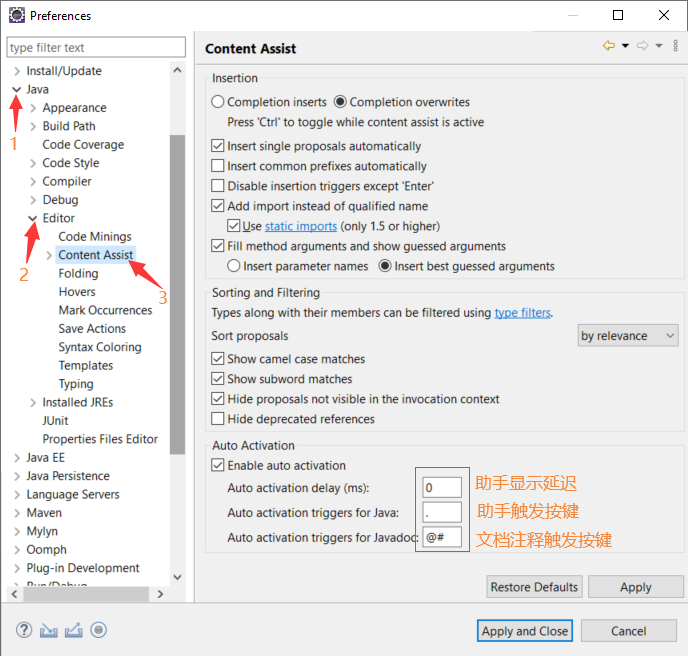Collapse the Java tree node
Image resolution: width=688 pixels, height=656 pixels.
tap(17, 90)
